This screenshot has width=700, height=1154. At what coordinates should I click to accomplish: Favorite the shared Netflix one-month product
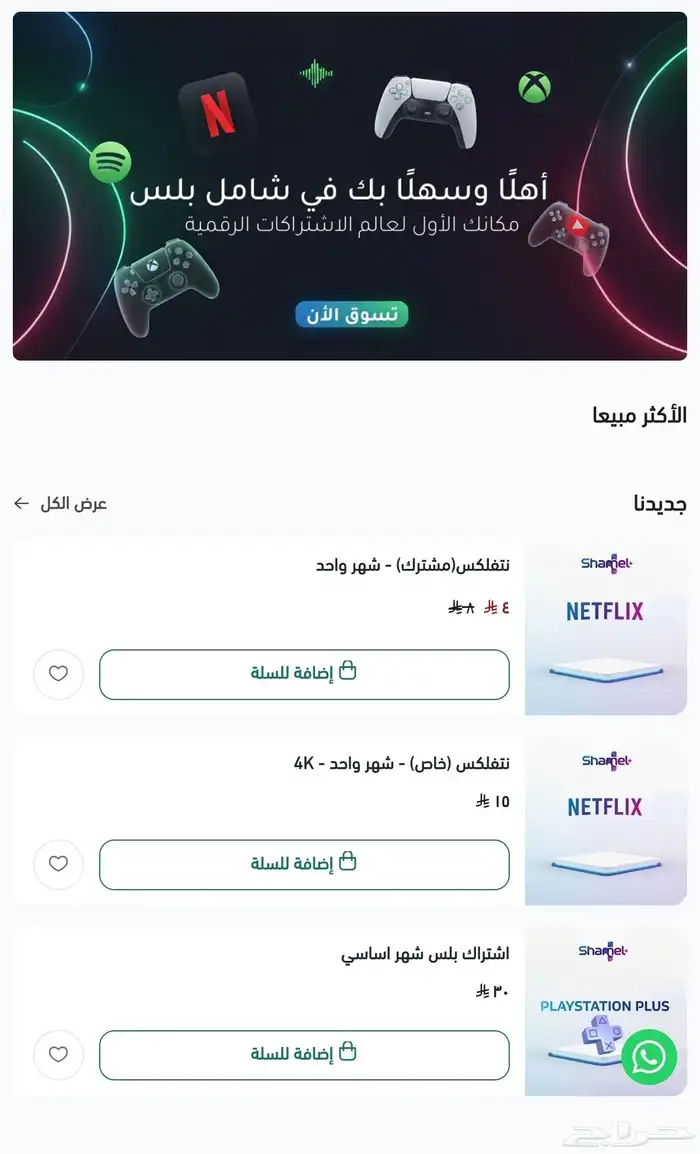click(x=58, y=674)
